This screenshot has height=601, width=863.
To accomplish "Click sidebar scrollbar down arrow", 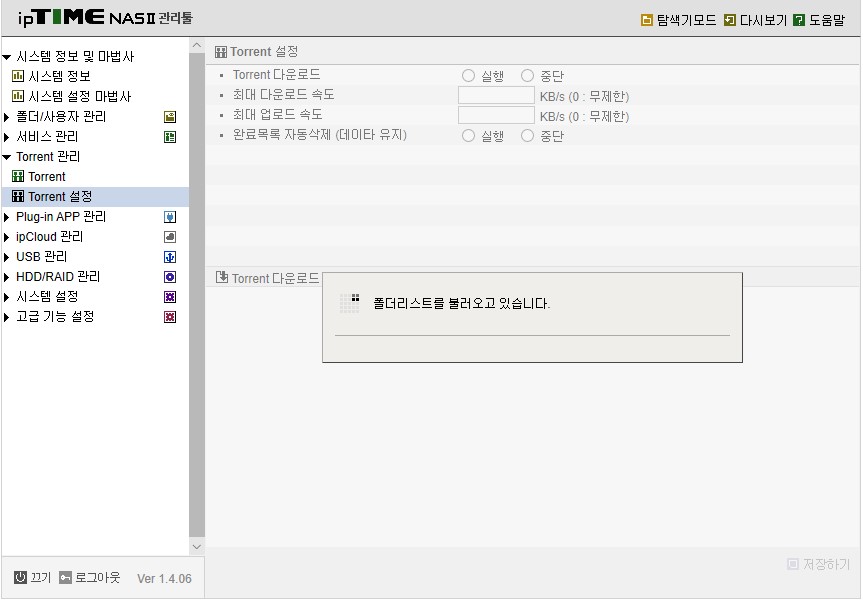I will (x=197, y=547).
